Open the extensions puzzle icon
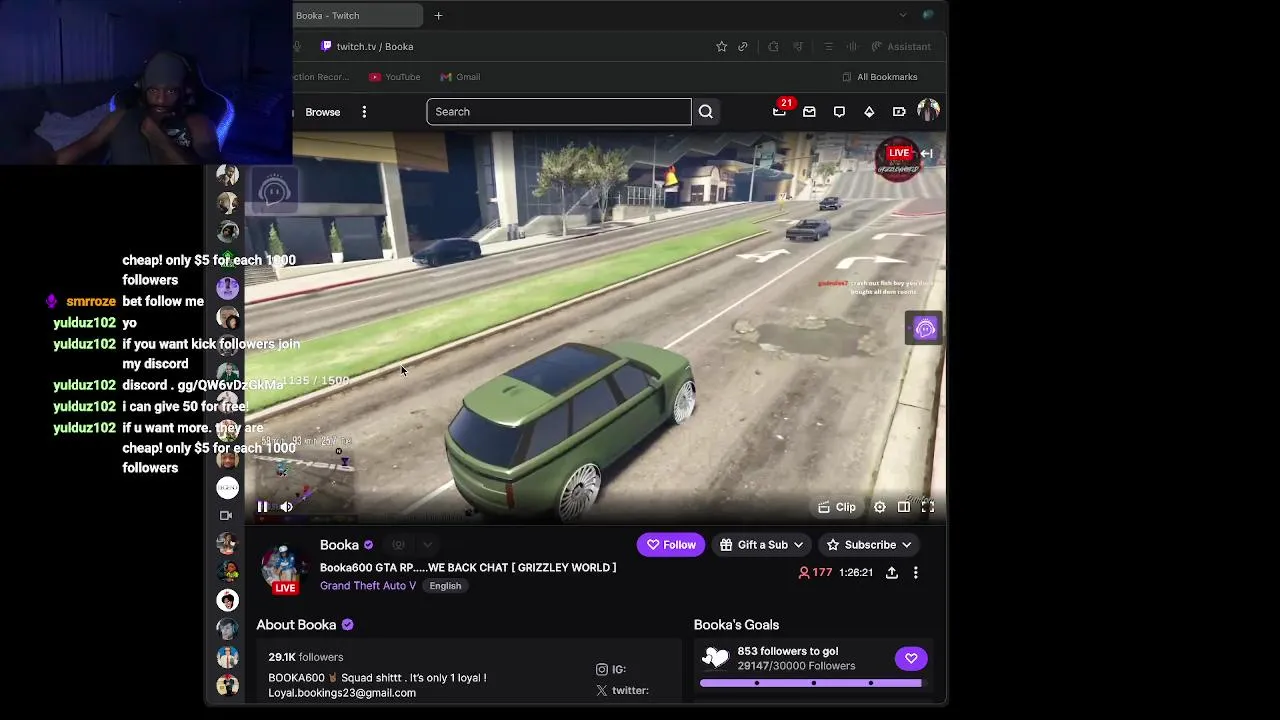 (x=773, y=47)
